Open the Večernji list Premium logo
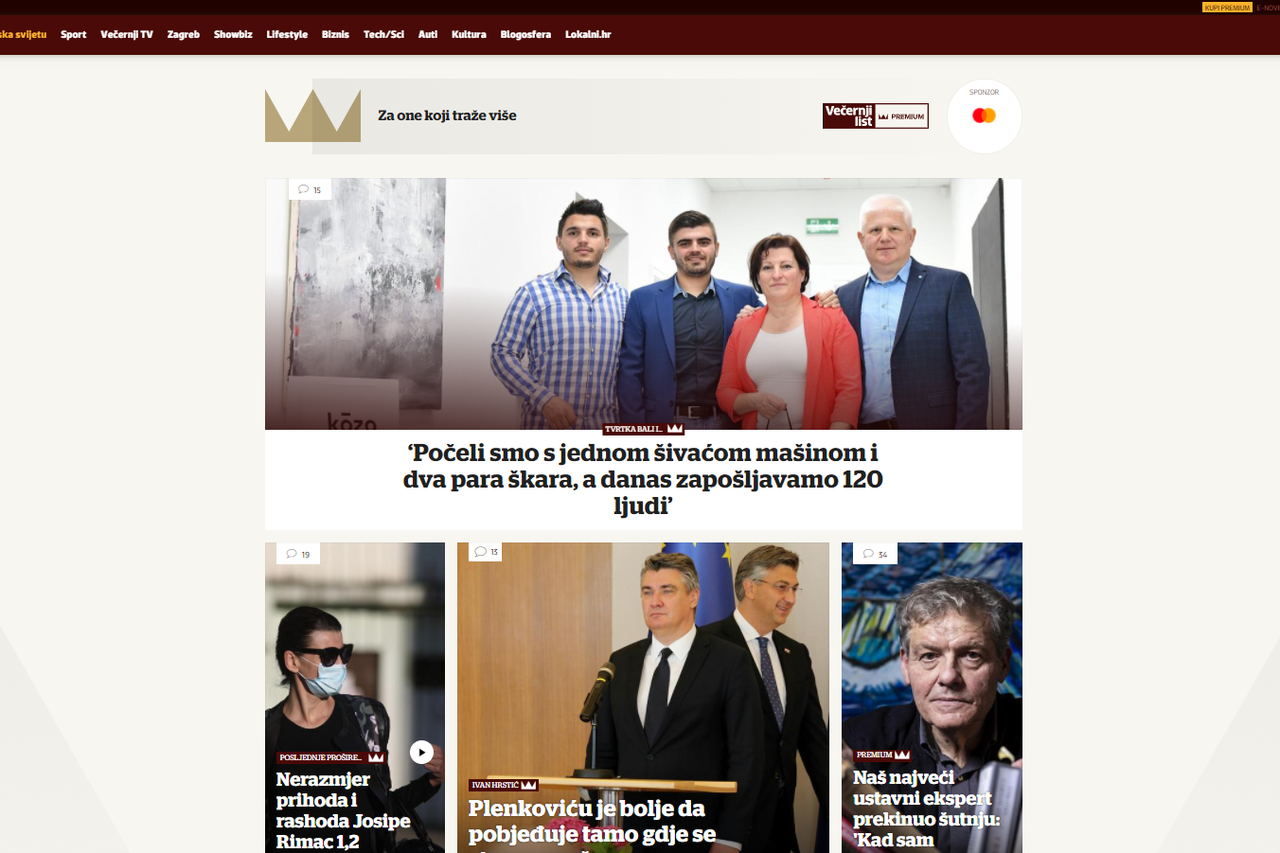This screenshot has width=1280, height=853. (x=876, y=116)
